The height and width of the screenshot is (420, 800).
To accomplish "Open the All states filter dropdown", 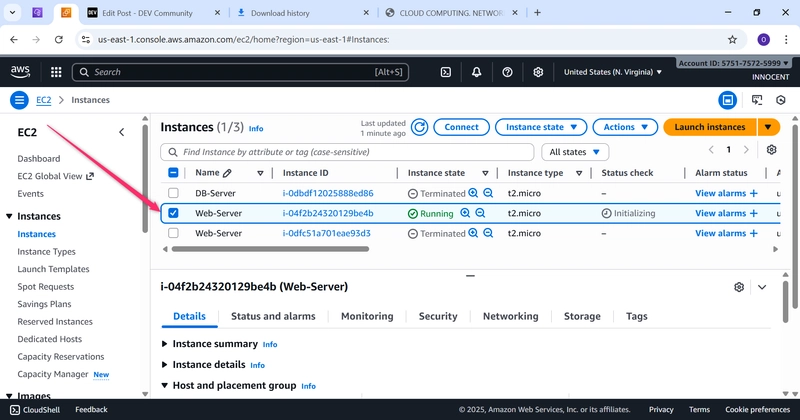I will coord(575,152).
